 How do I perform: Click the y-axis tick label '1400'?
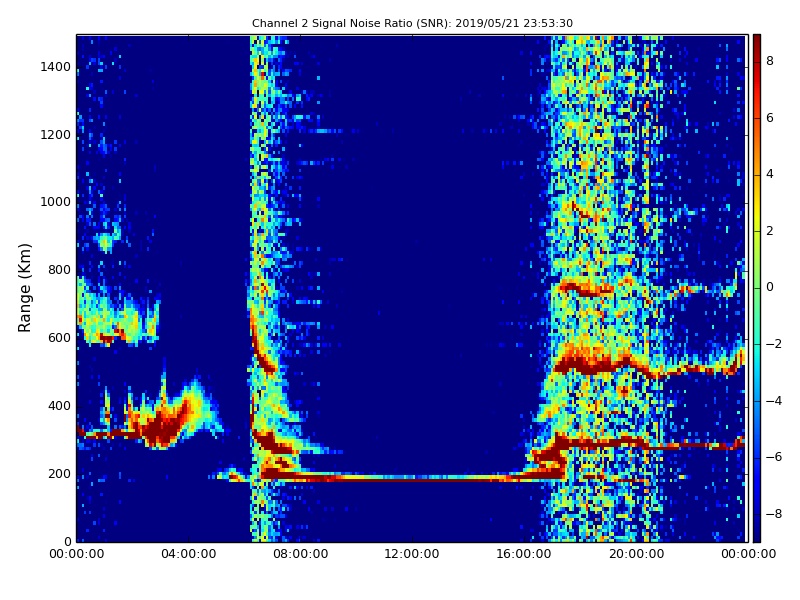click(x=56, y=67)
